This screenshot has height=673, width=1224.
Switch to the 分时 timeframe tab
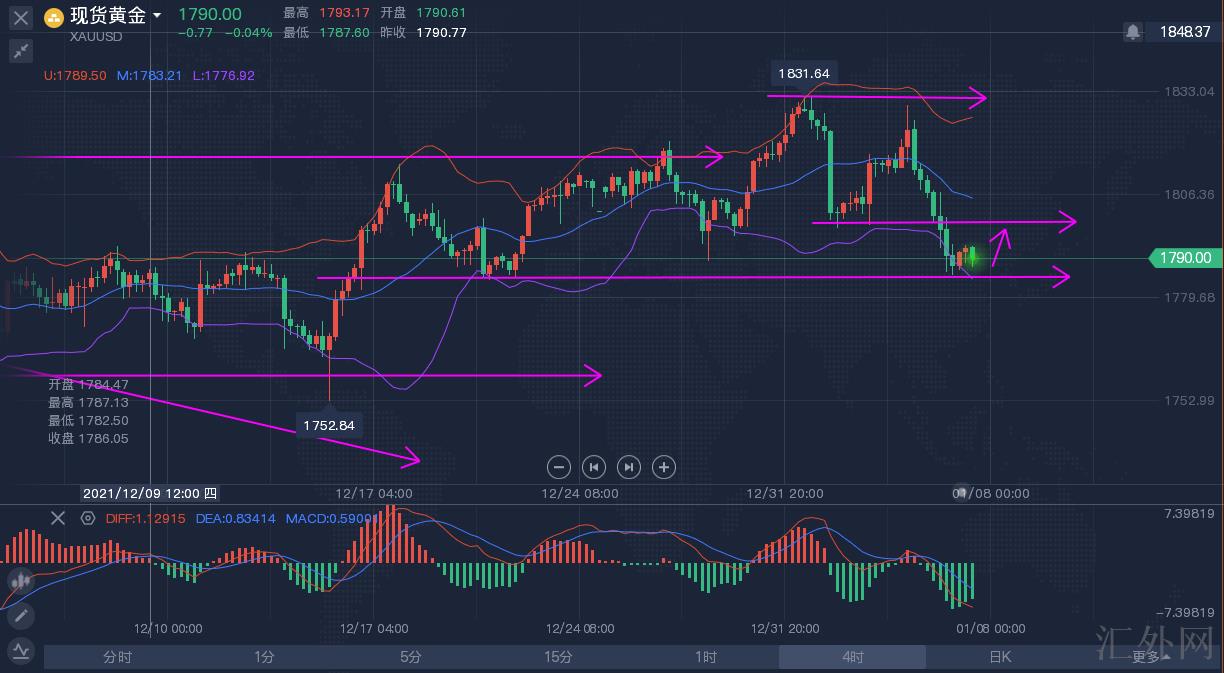click(117, 657)
